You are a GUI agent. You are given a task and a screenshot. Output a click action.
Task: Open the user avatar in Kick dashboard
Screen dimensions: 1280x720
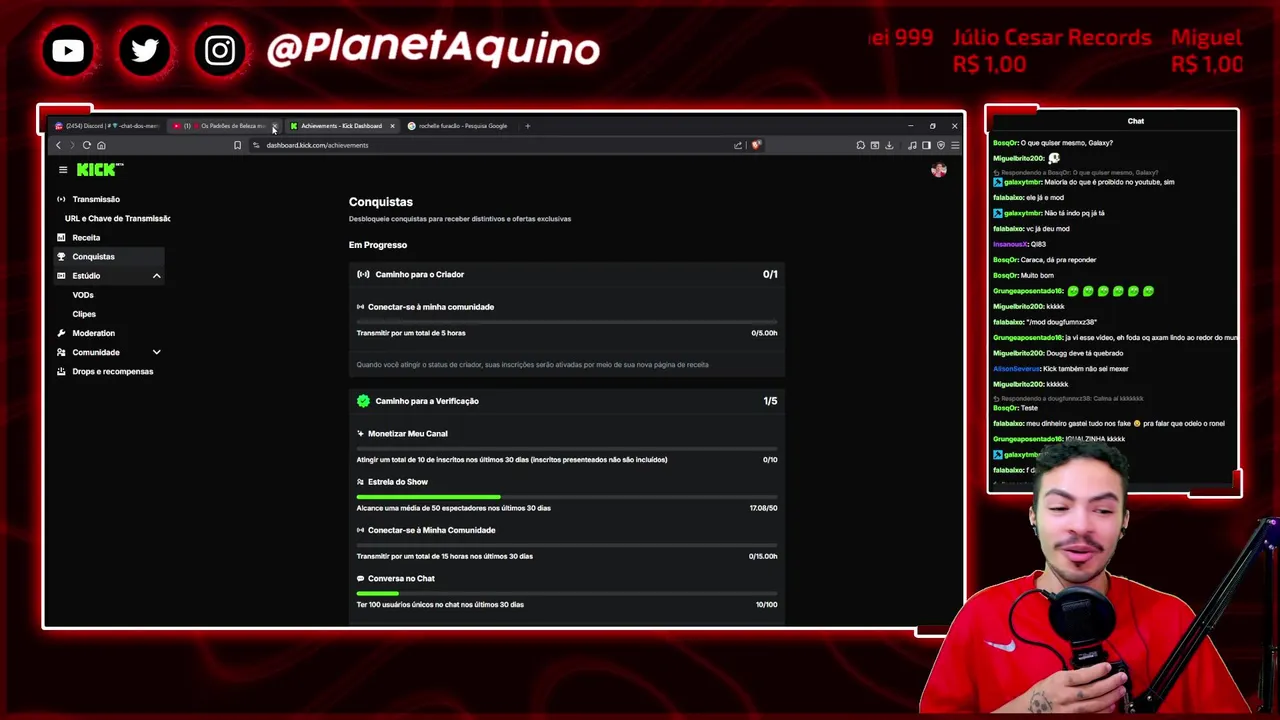938,170
